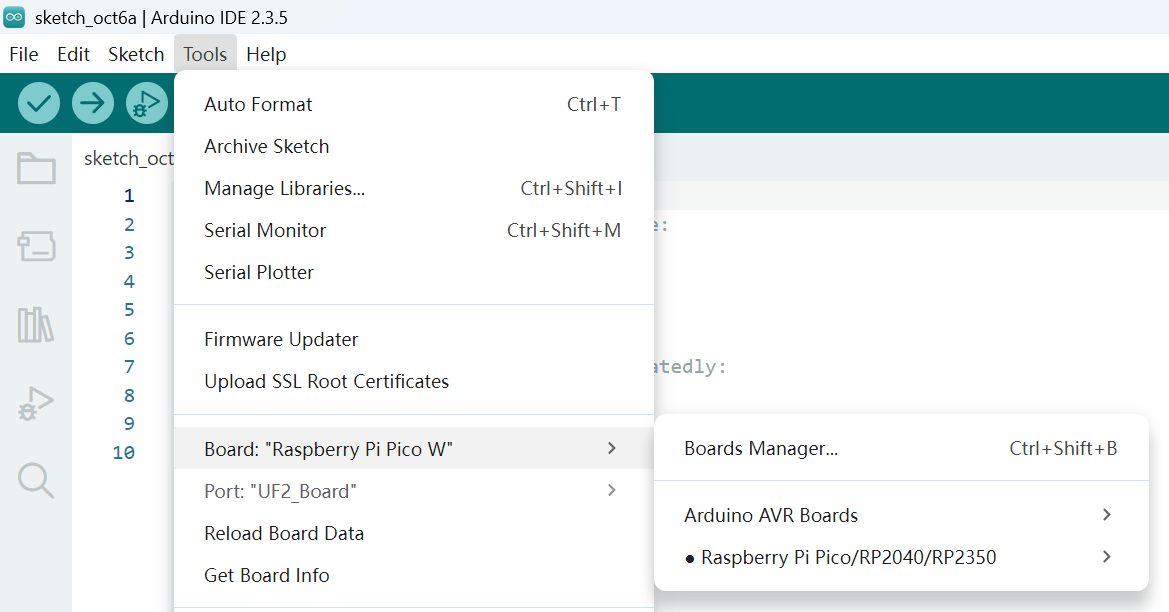This screenshot has height=612, width=1169.
Task: Click the Verify checkmark button
Action: pyautogui.click(x=39, y=103)
